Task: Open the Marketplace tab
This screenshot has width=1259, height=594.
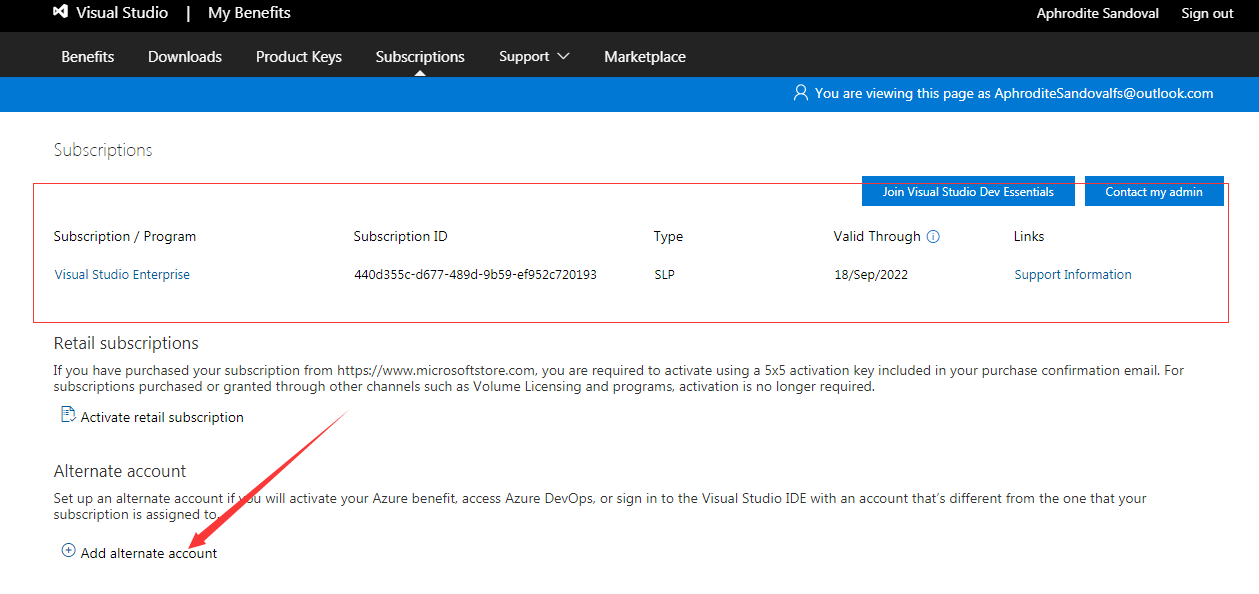Action: tap(645, 57)
